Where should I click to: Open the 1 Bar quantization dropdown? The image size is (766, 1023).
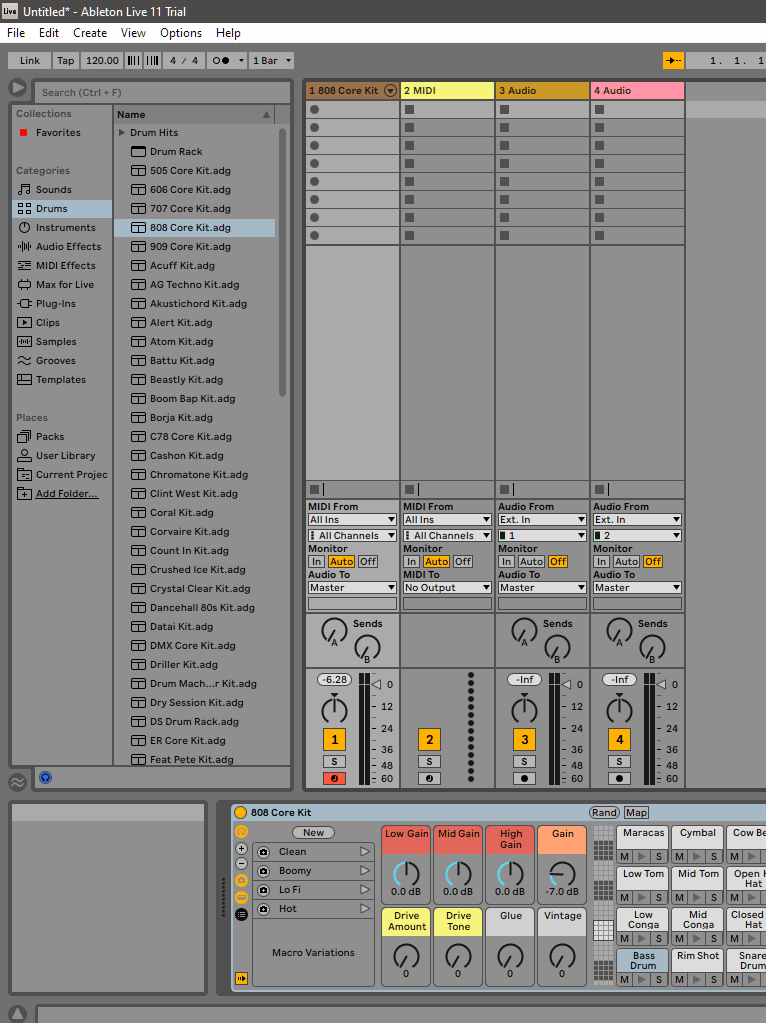[271, 61]
